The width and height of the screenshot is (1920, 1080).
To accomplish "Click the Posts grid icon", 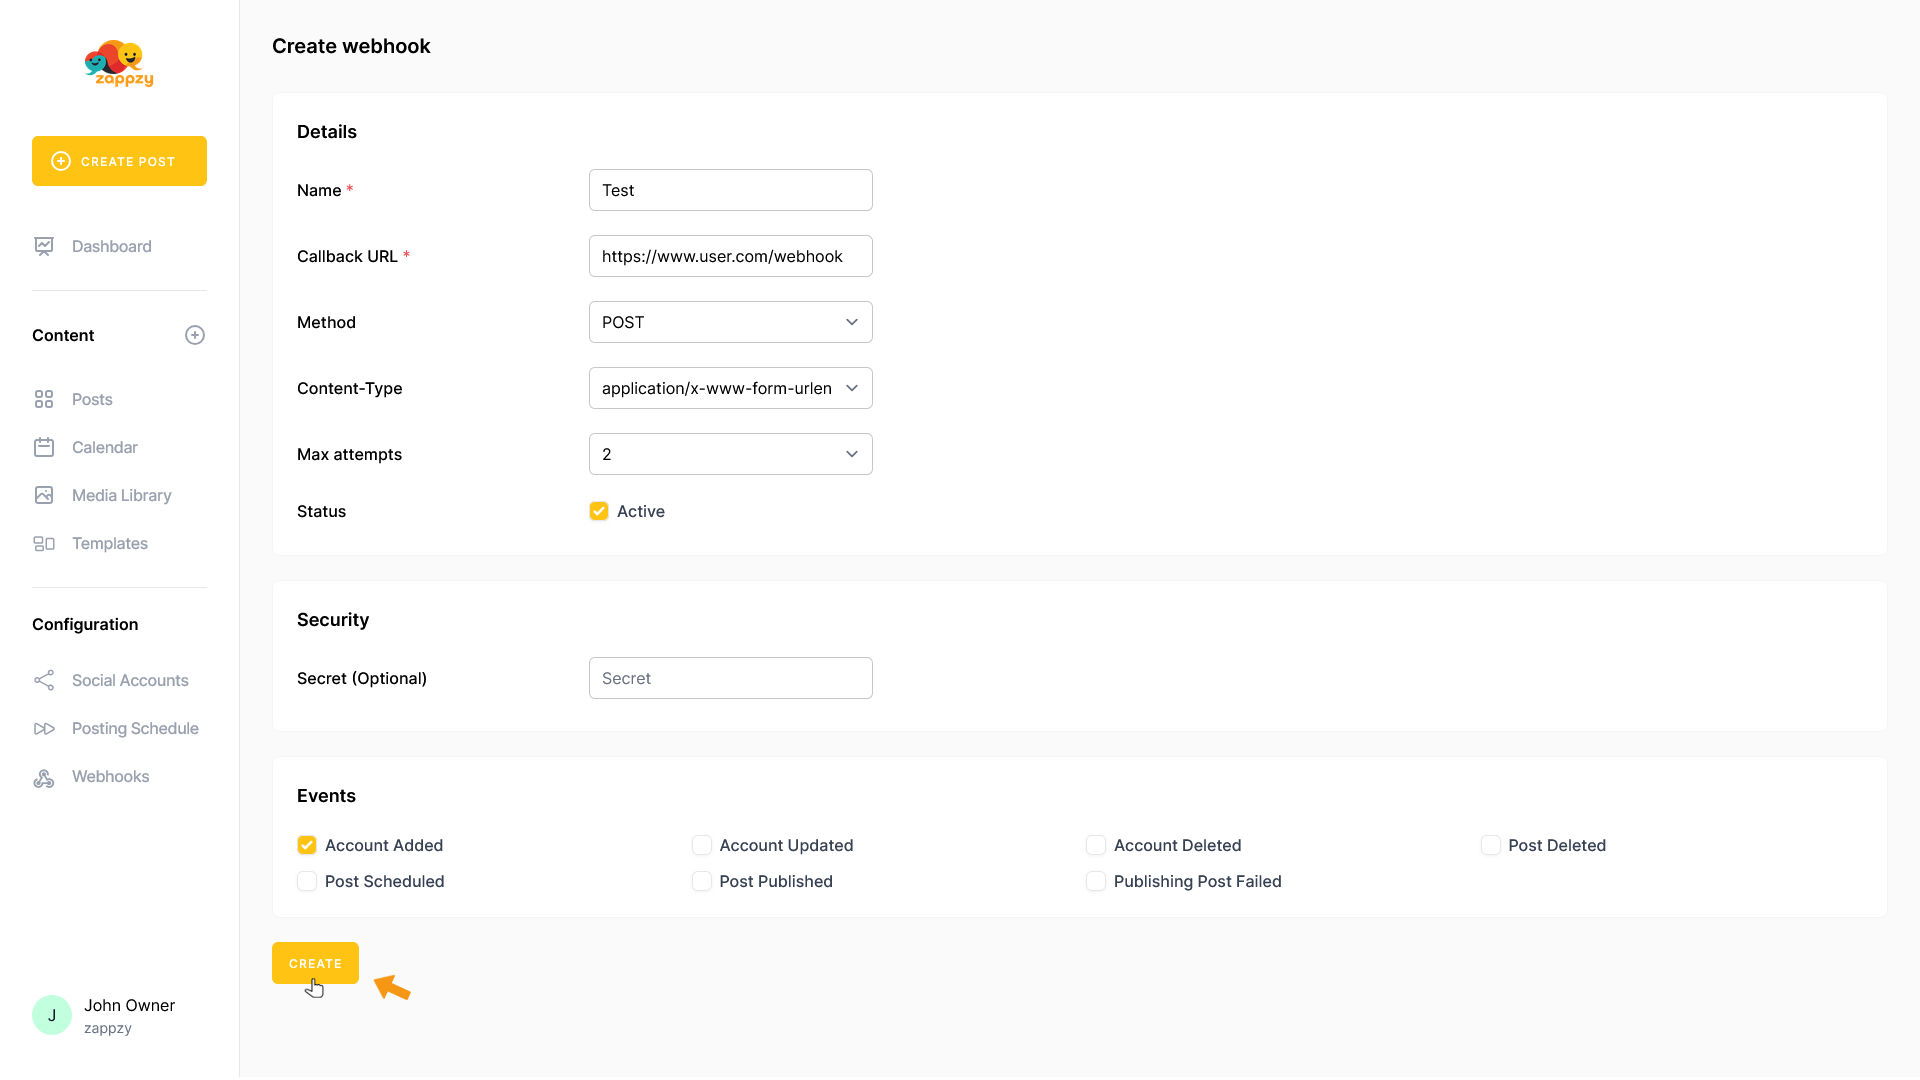I will click(44, 399).
